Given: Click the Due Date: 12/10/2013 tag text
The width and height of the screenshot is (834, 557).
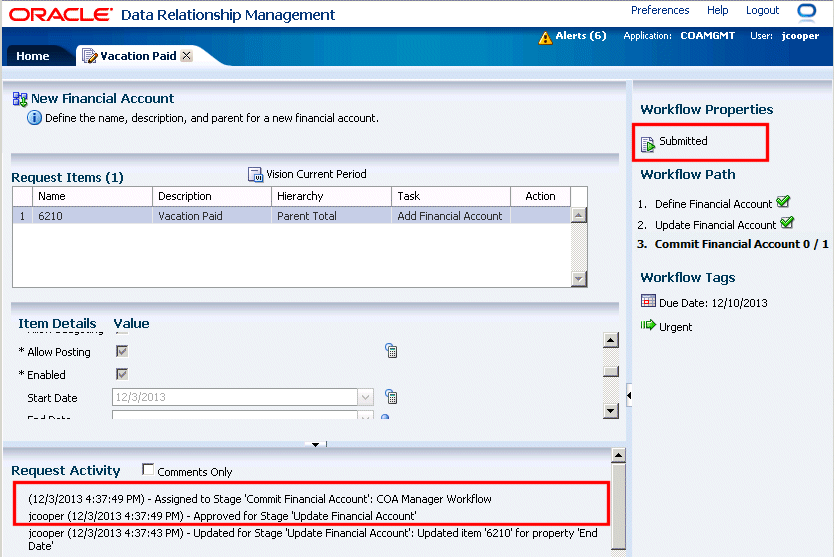Looking at the screenshot, I should click(713, 303).
